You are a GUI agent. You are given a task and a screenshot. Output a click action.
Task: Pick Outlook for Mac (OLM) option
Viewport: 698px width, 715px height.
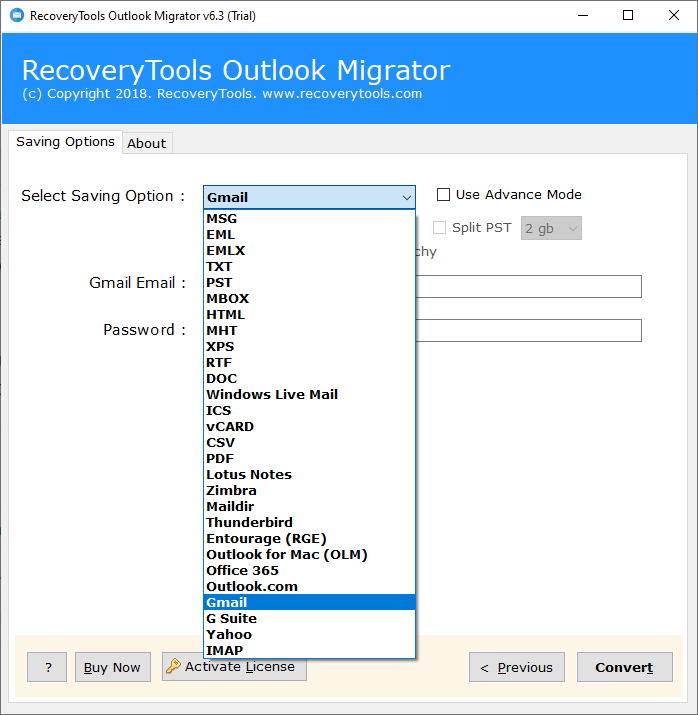(309, 554)
